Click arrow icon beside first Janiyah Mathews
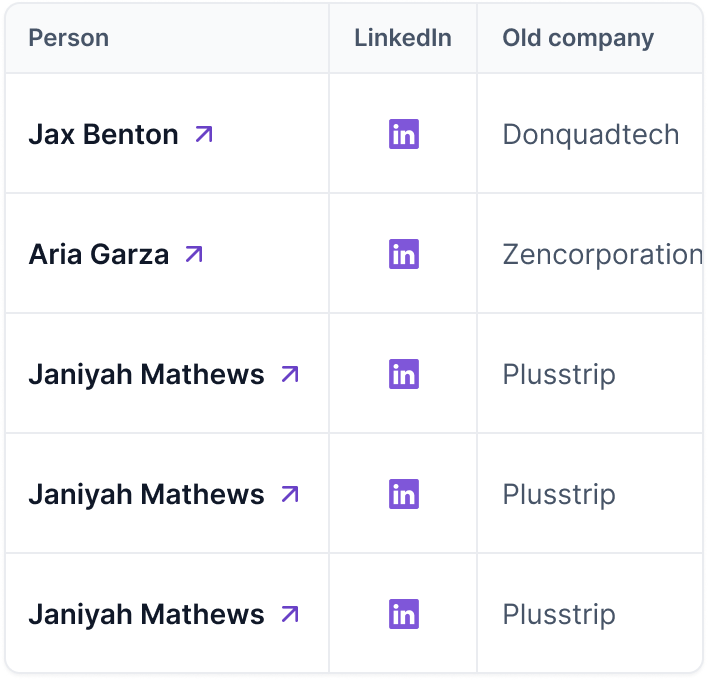The image size is (708, 680). [x=290, y=374]
